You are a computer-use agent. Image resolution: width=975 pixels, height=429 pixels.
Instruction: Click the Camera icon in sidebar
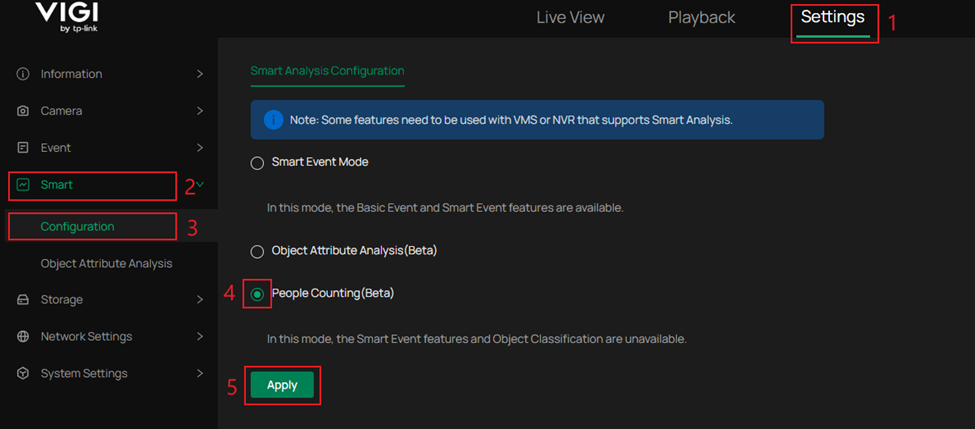tap(23, 111)
